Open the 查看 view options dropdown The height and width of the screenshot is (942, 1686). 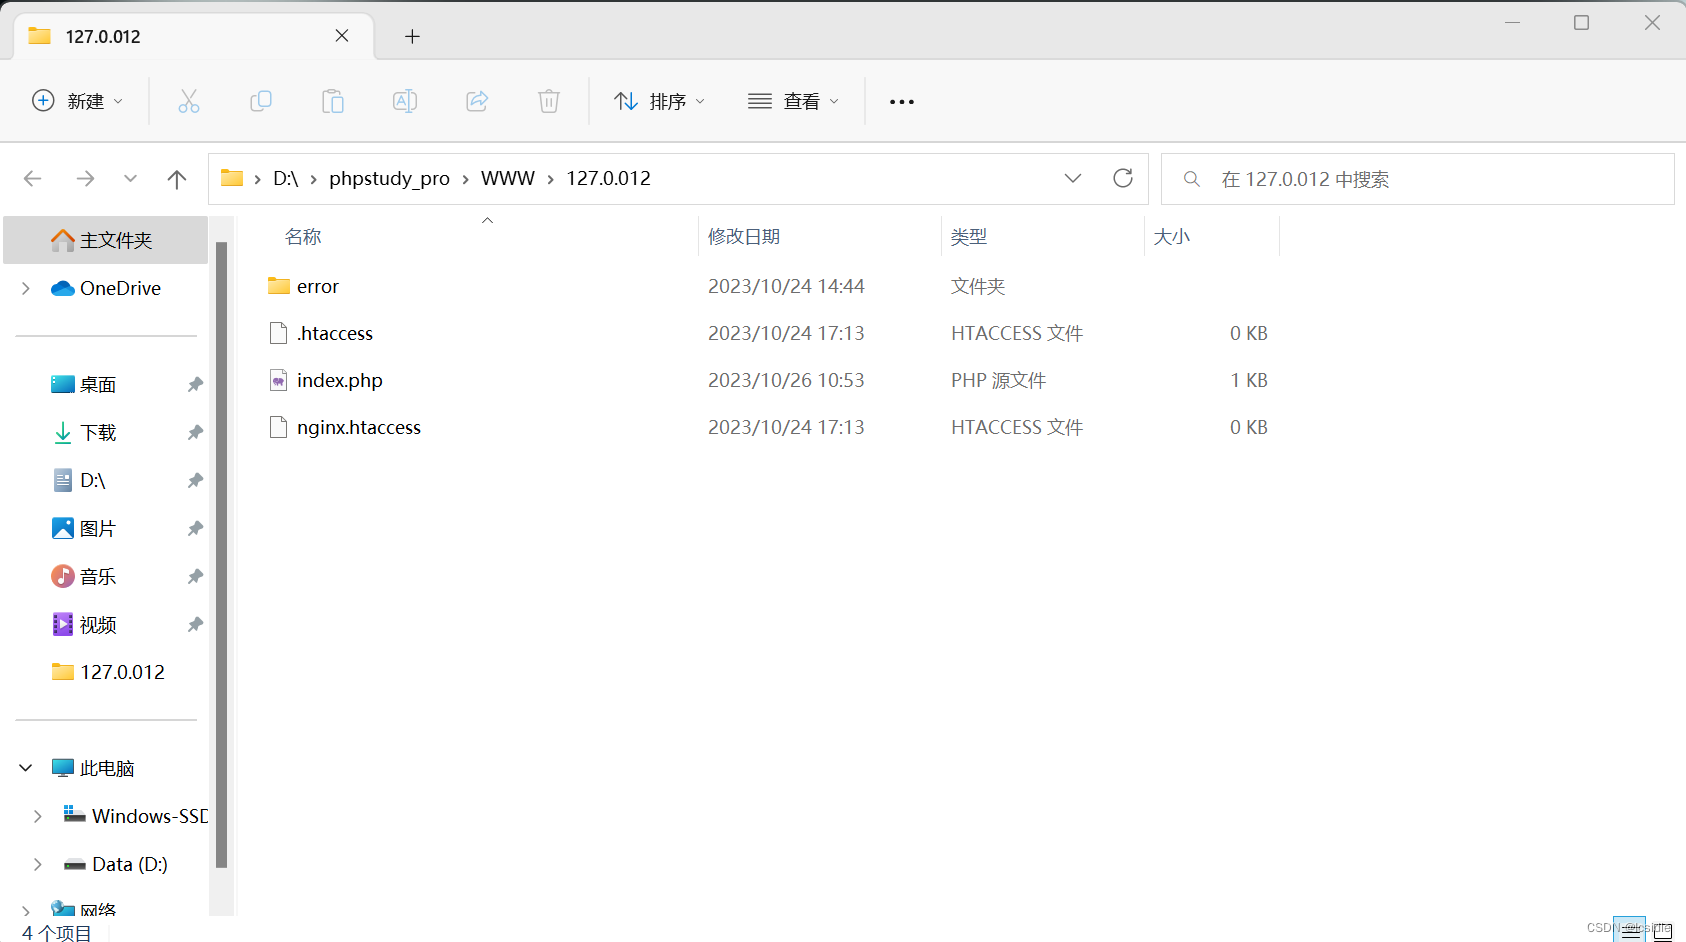click(x=793, y=101)
